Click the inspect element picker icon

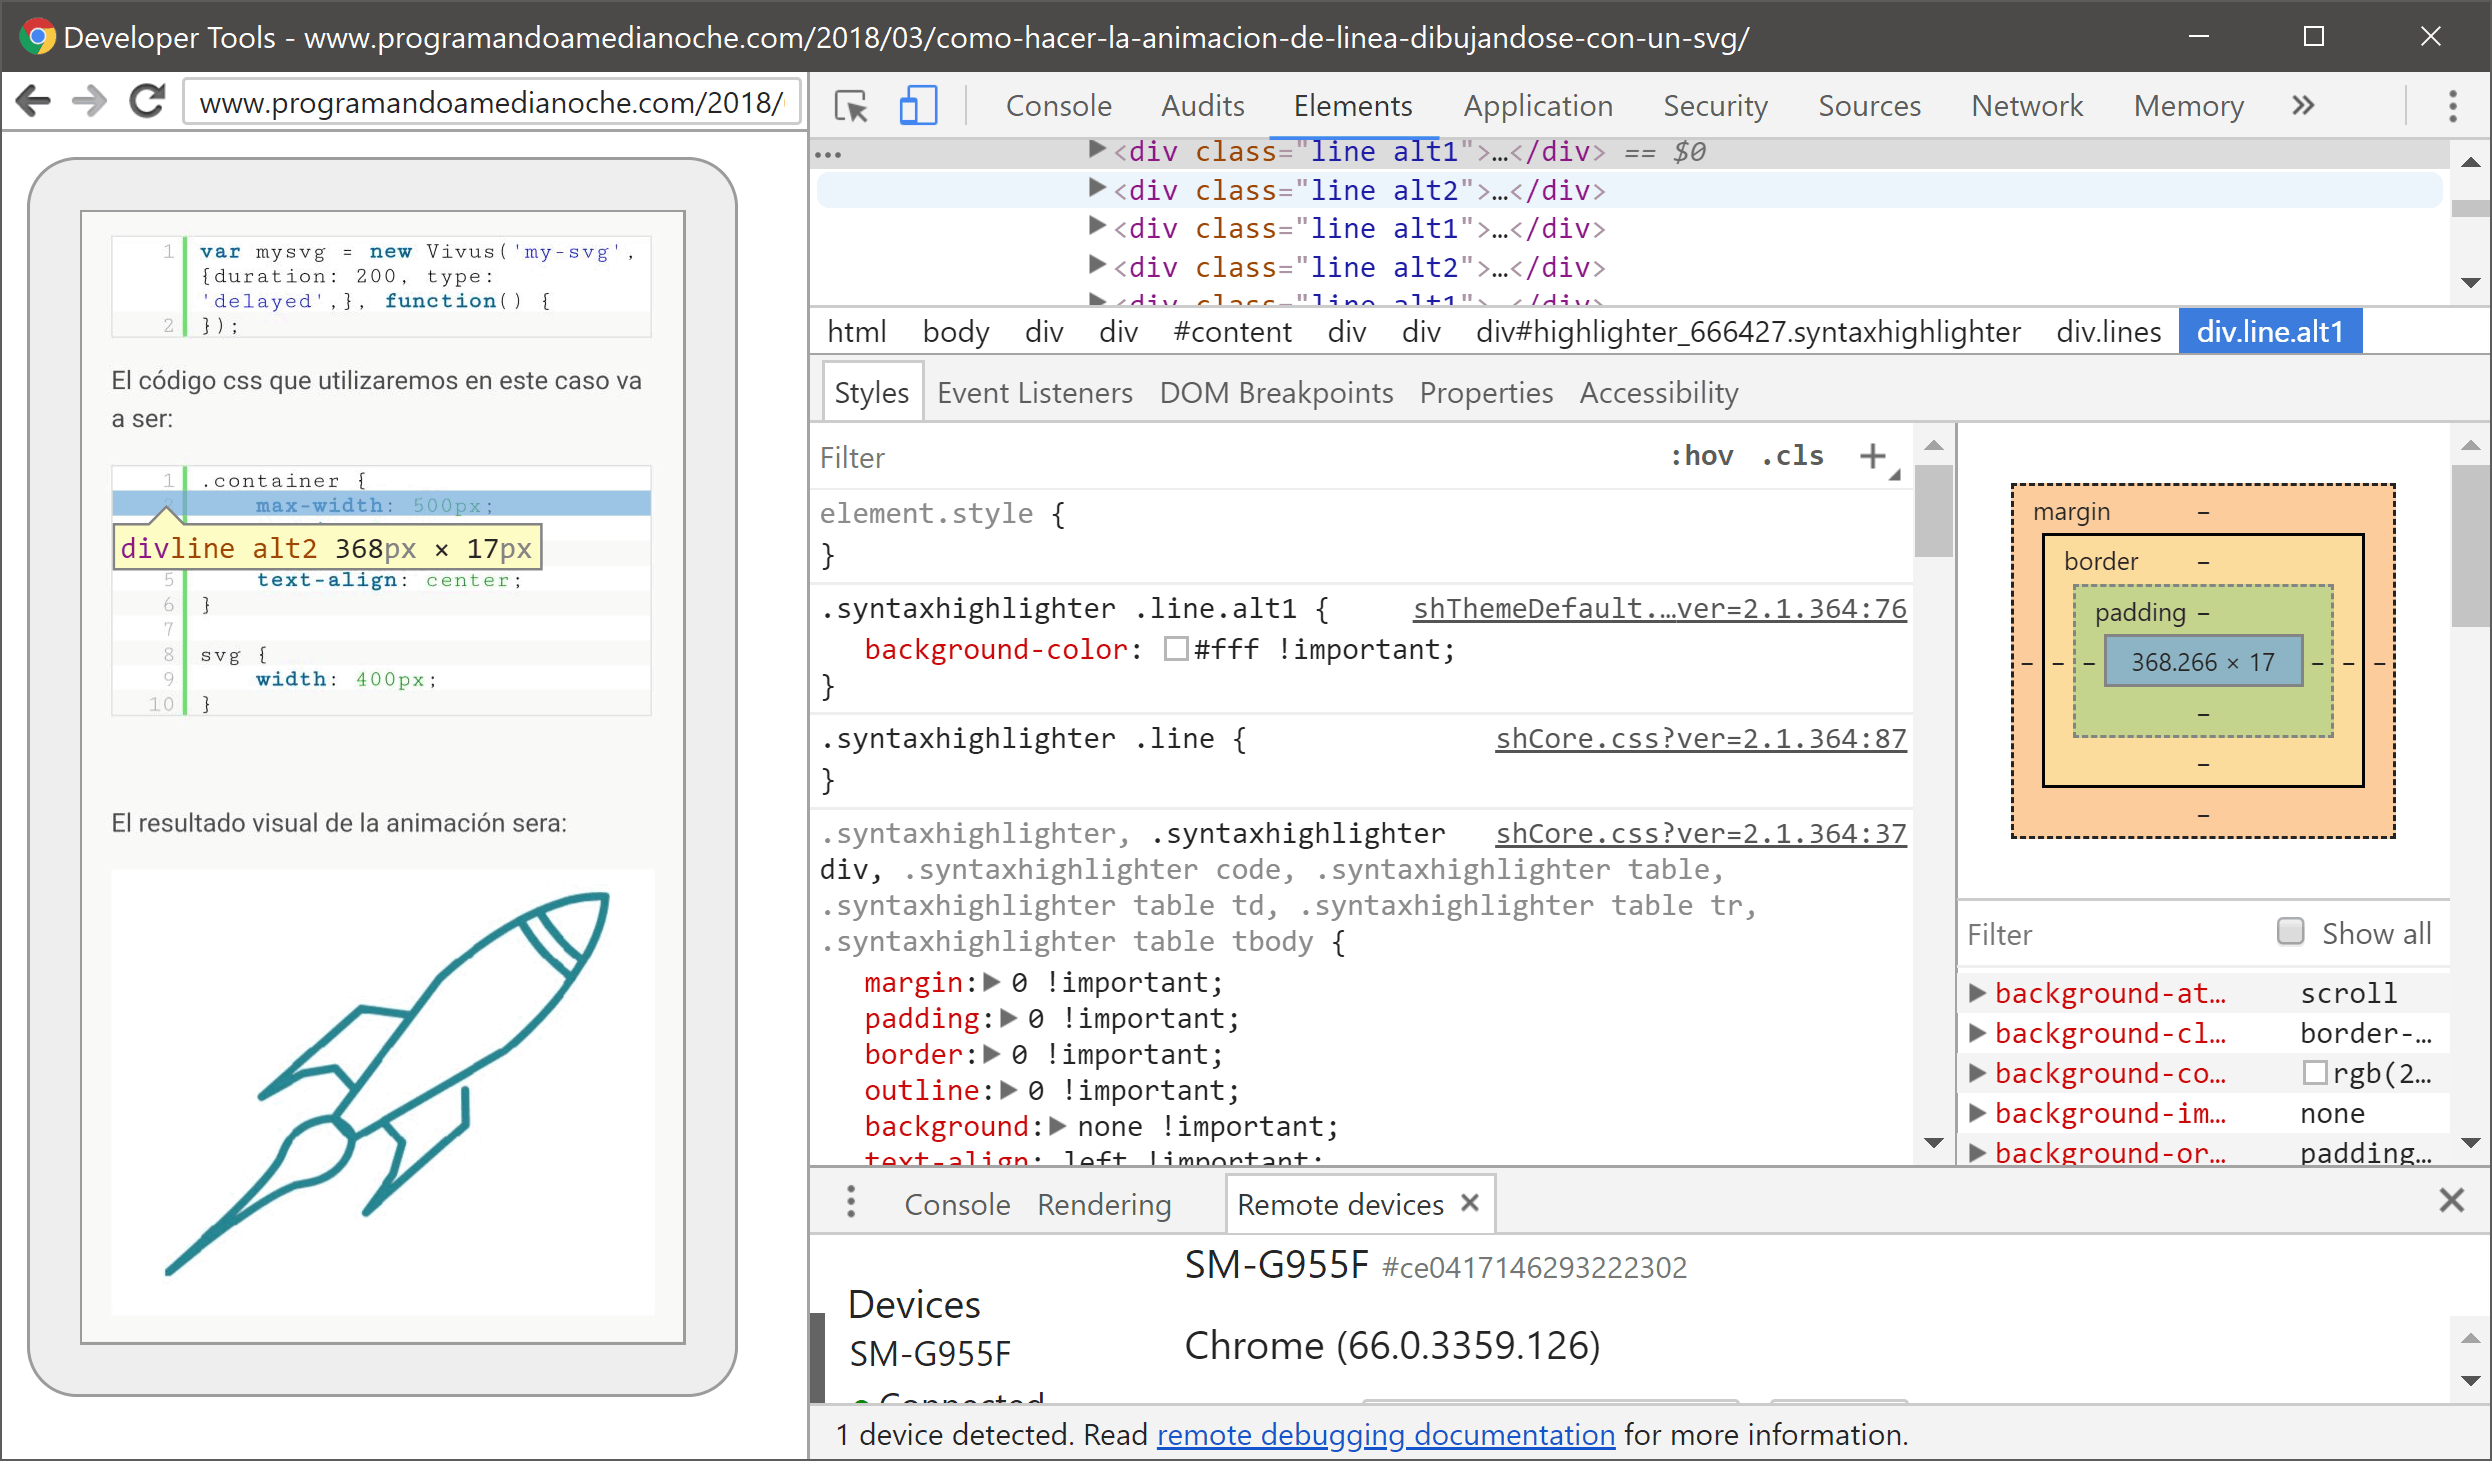point(851,106)
